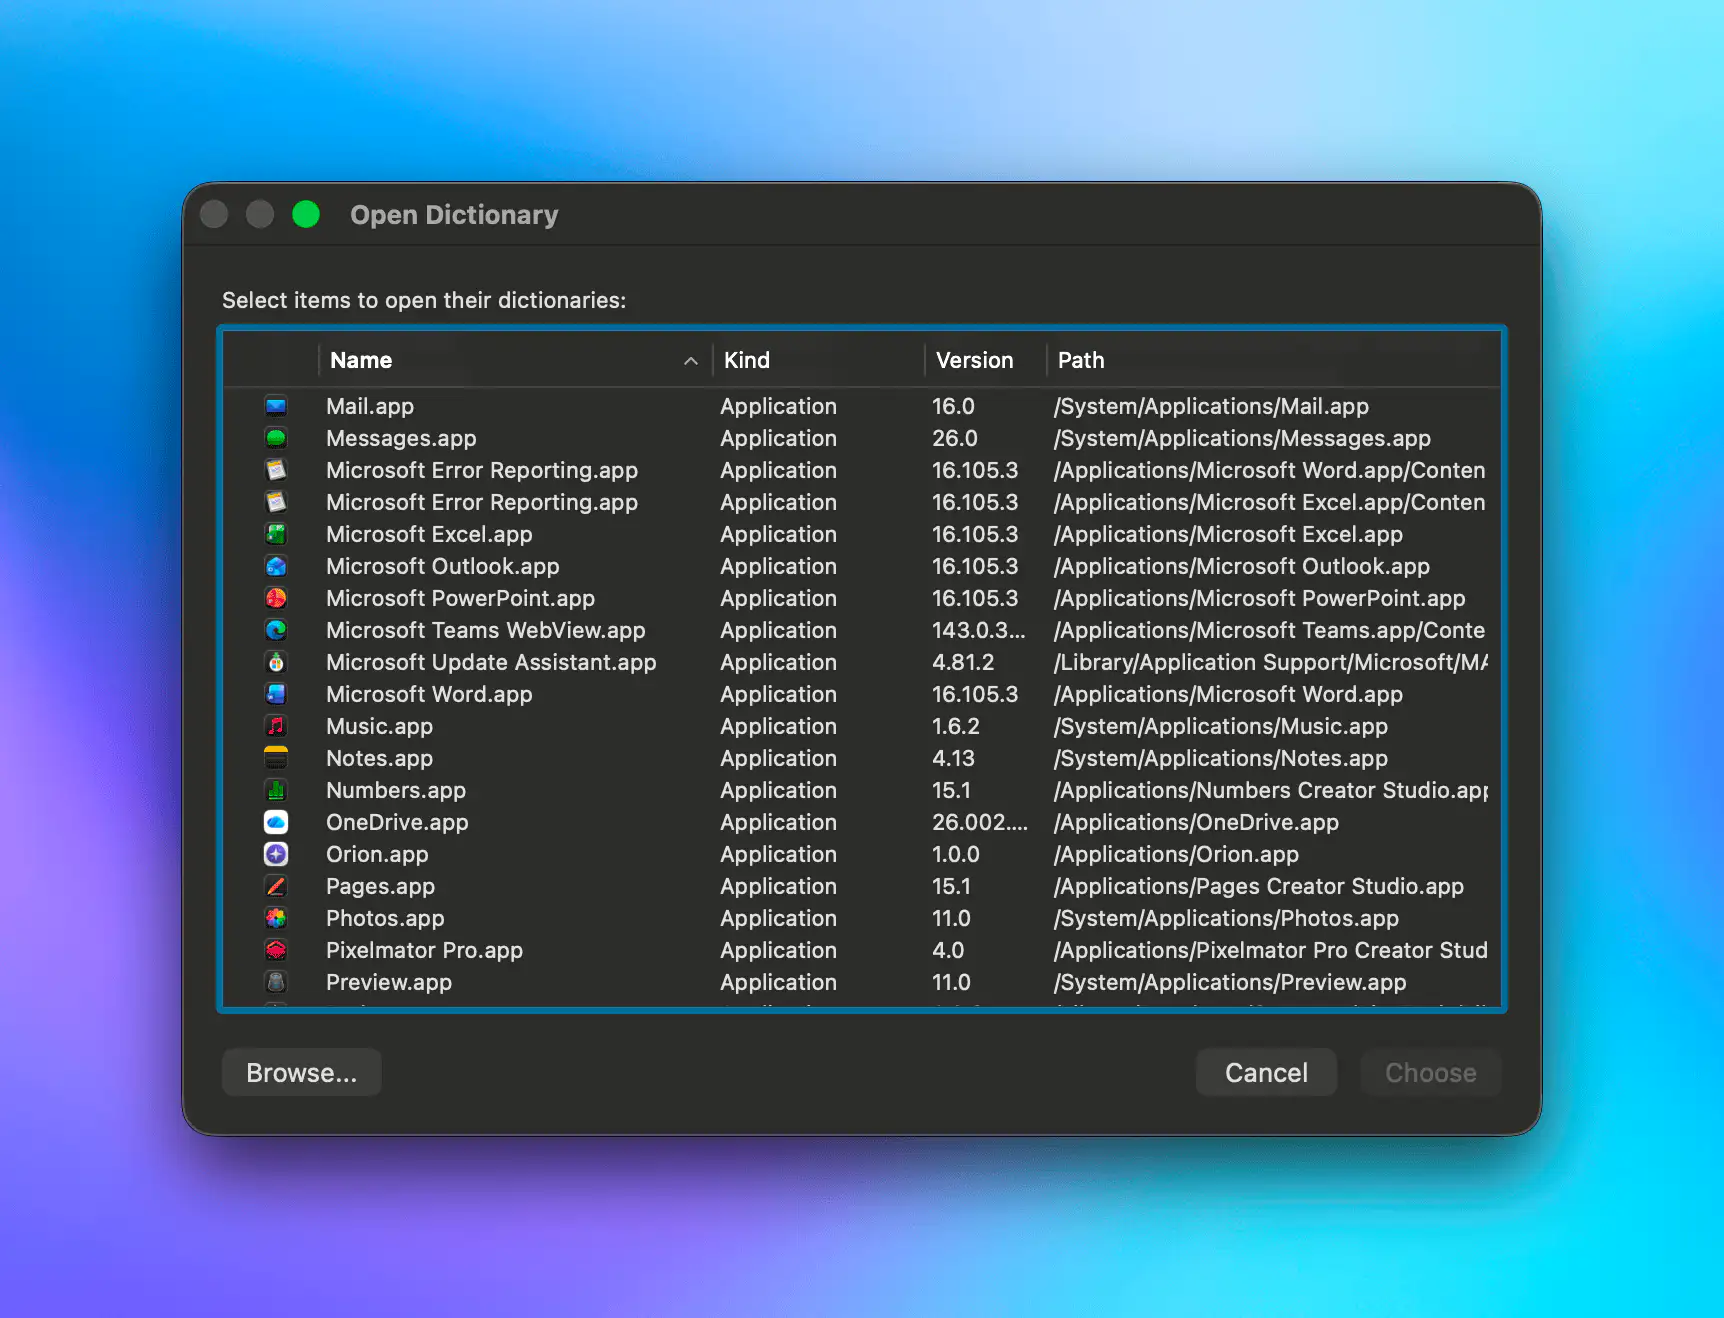
Task: Click the Choose button
Action: tap(1430, 1073)
